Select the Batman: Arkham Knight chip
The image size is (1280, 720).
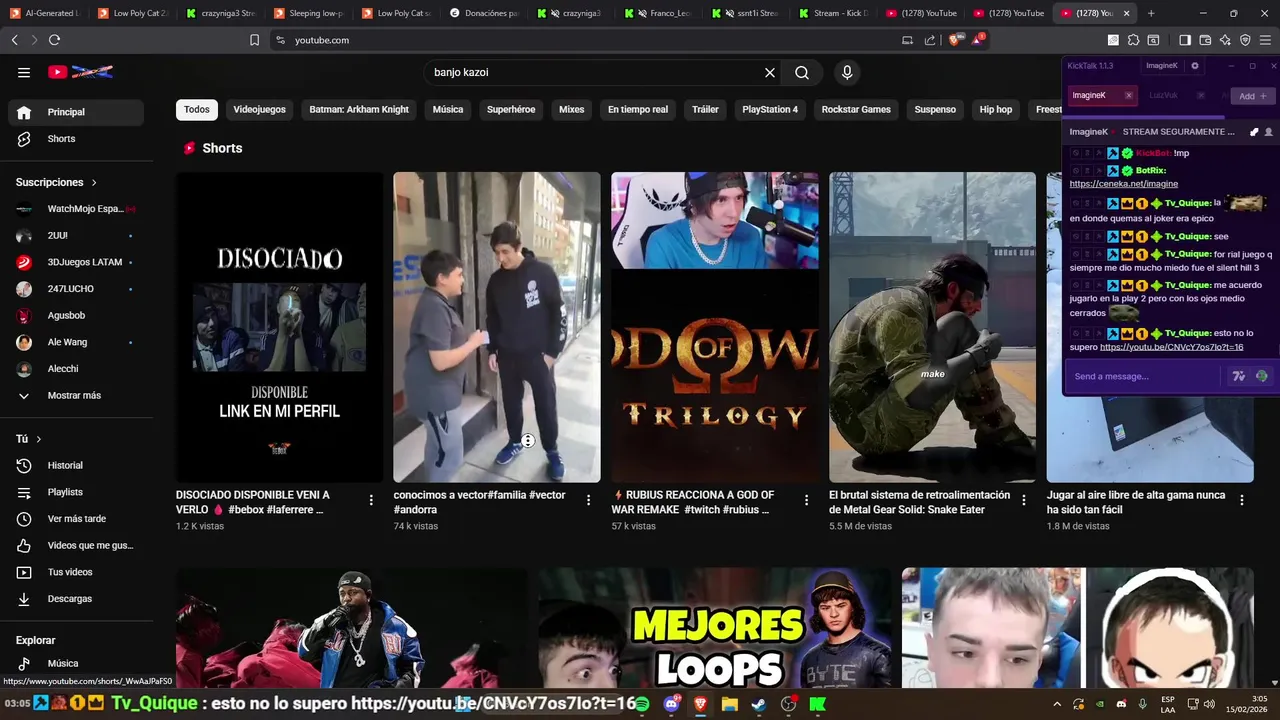(x=359, y=109)
